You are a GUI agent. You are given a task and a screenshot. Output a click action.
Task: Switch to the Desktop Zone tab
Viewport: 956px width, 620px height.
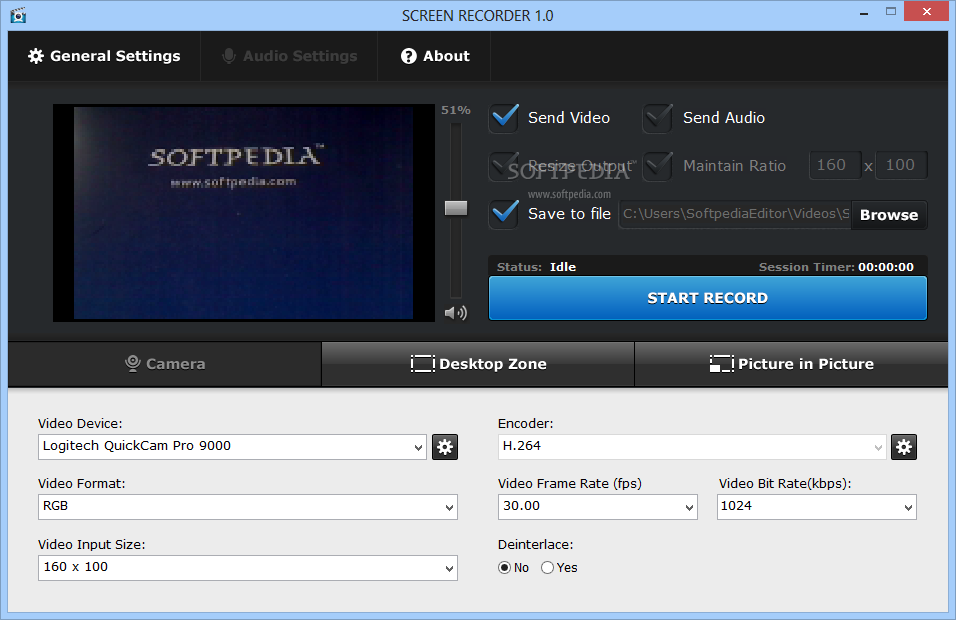[478, 364]
